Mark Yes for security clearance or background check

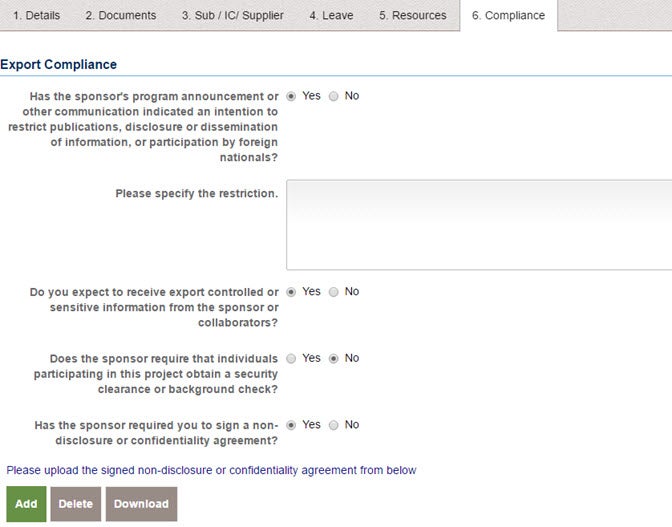coord(291,359)
